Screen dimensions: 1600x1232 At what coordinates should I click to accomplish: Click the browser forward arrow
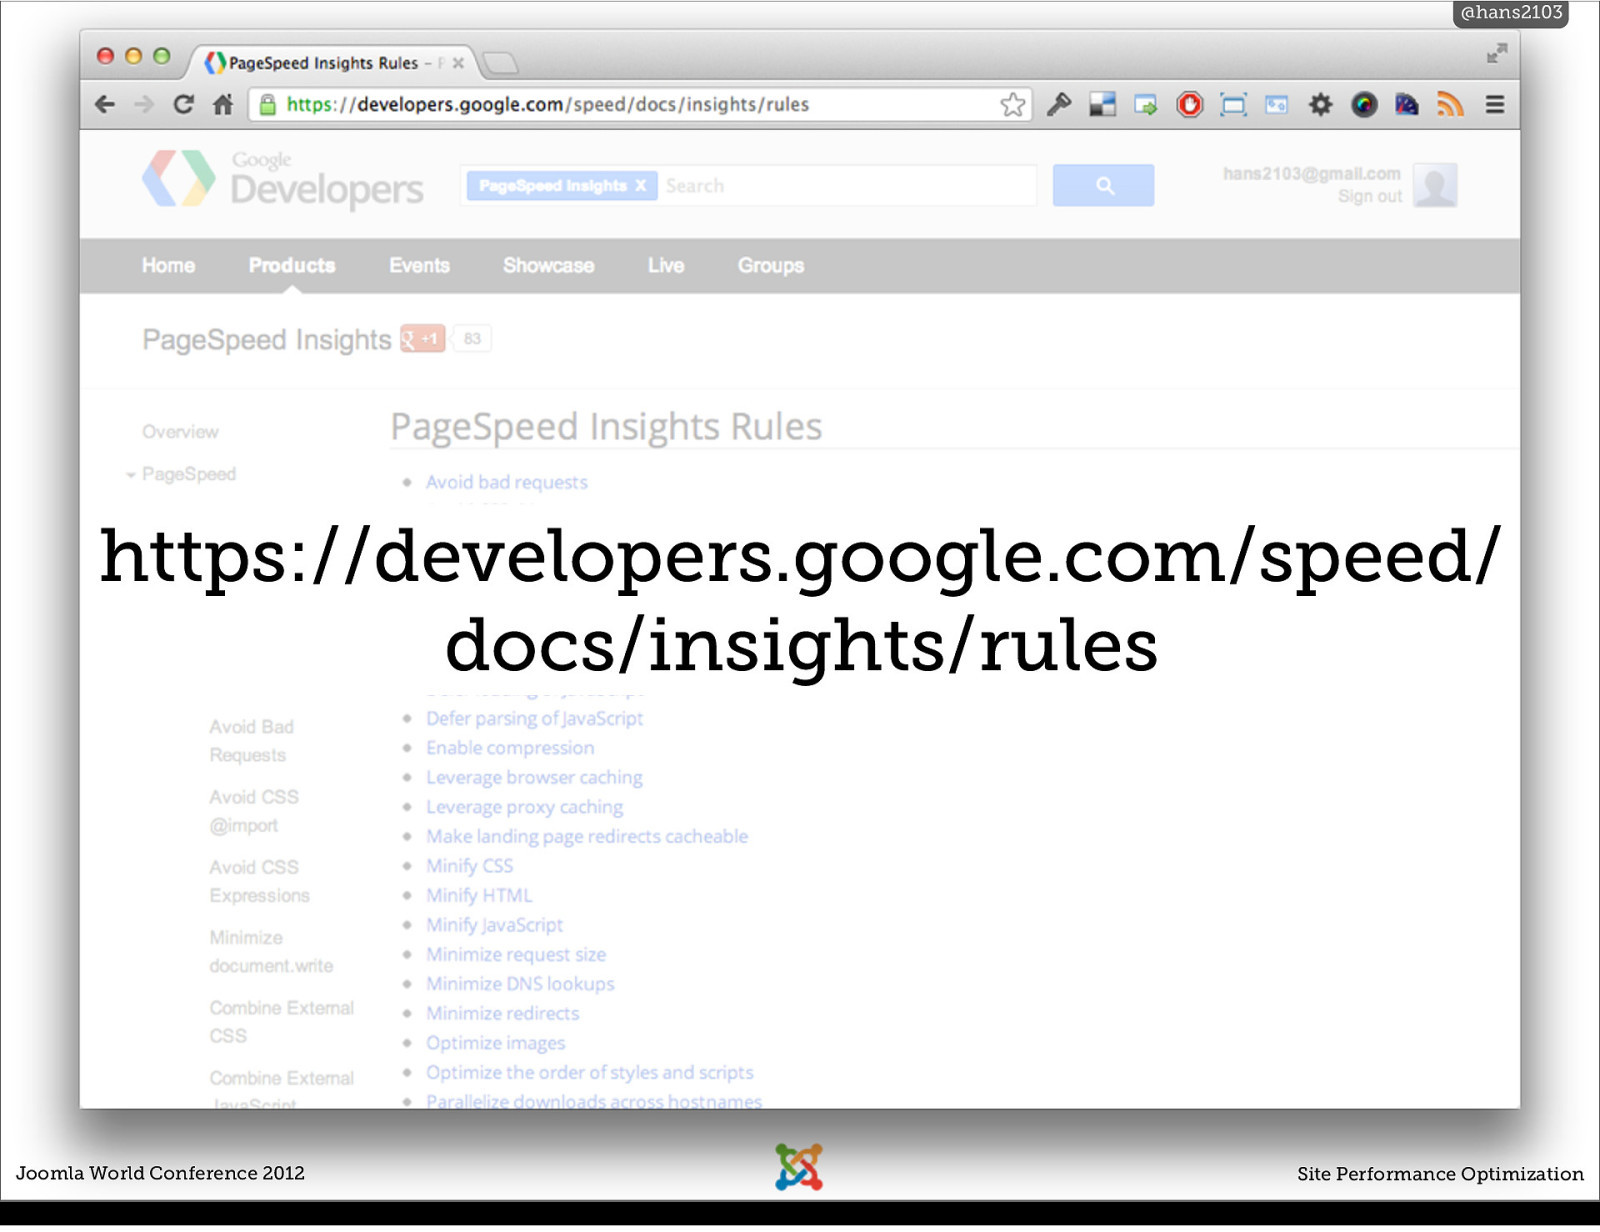144,104
